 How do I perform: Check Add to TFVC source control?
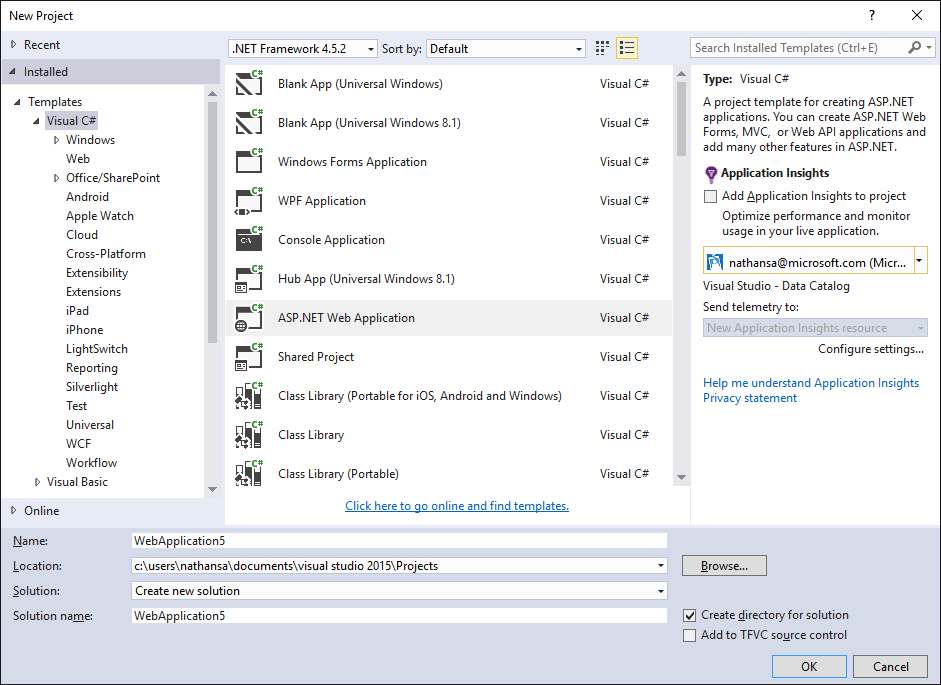pyautogui.click(x=689, y=635)
